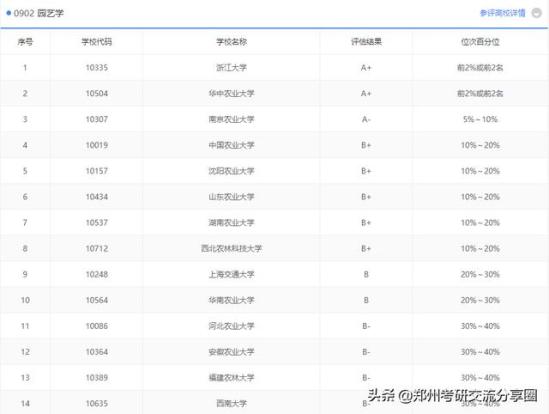Select school name 南京农业大学
Image resolution: width=549 pixels, height=414 pixels.
pos(231,119)
